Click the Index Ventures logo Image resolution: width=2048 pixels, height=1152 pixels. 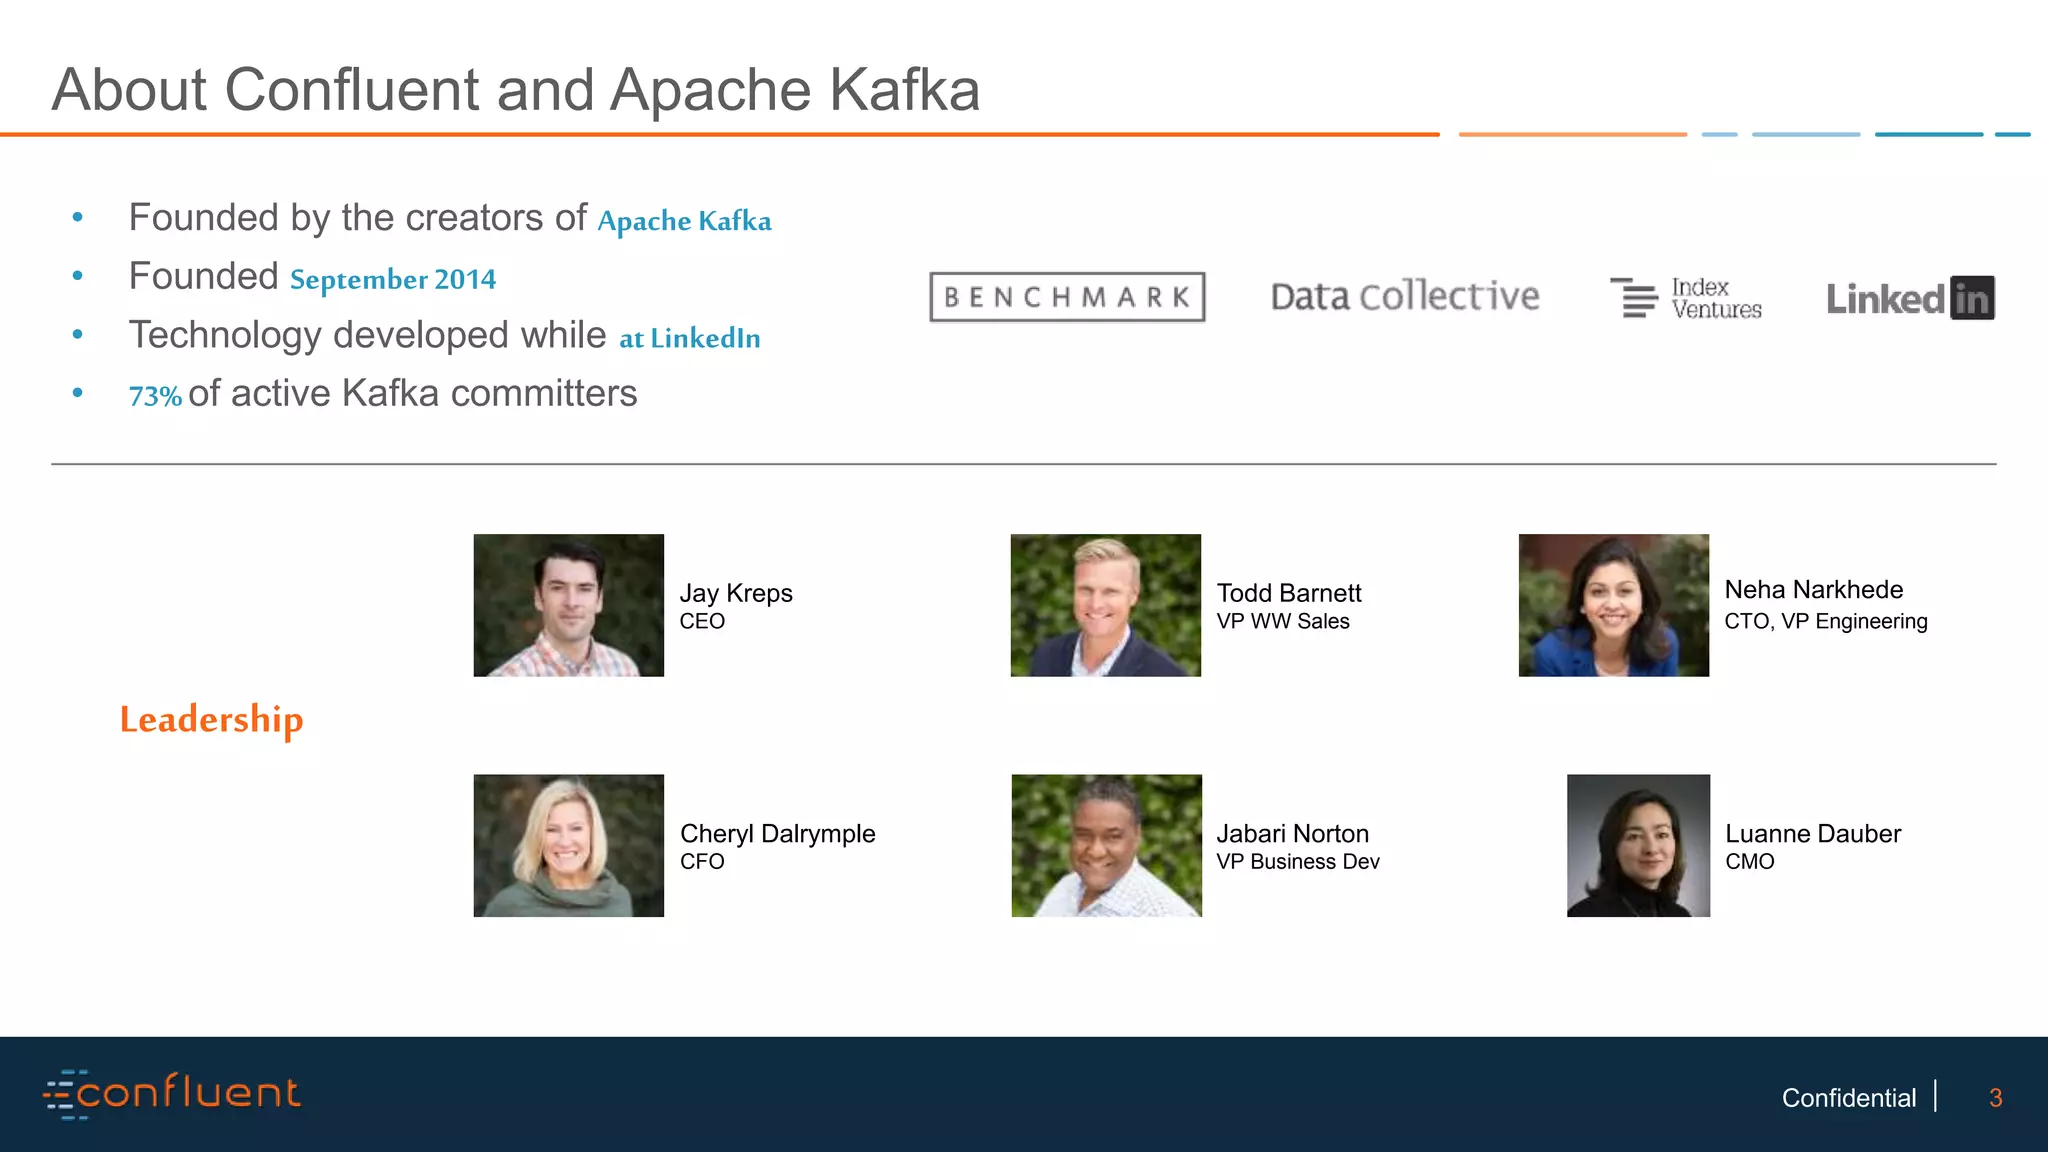pos(1686,298)
